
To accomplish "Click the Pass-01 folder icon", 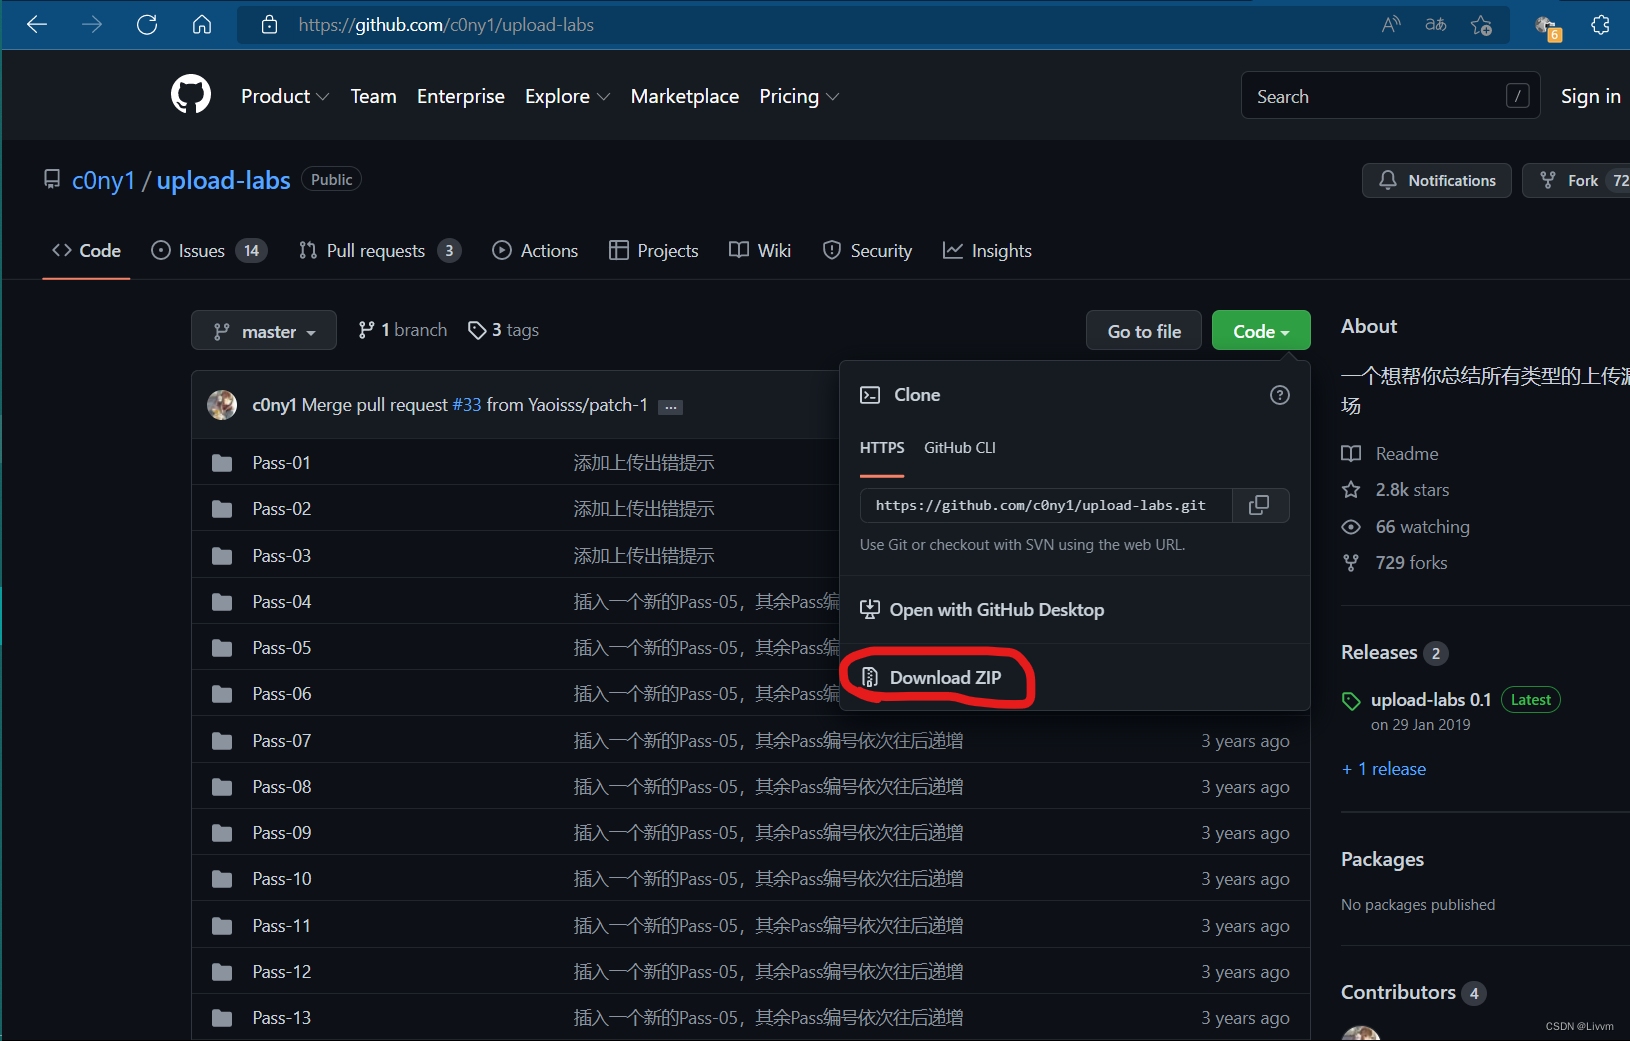I will pos(222,463).
